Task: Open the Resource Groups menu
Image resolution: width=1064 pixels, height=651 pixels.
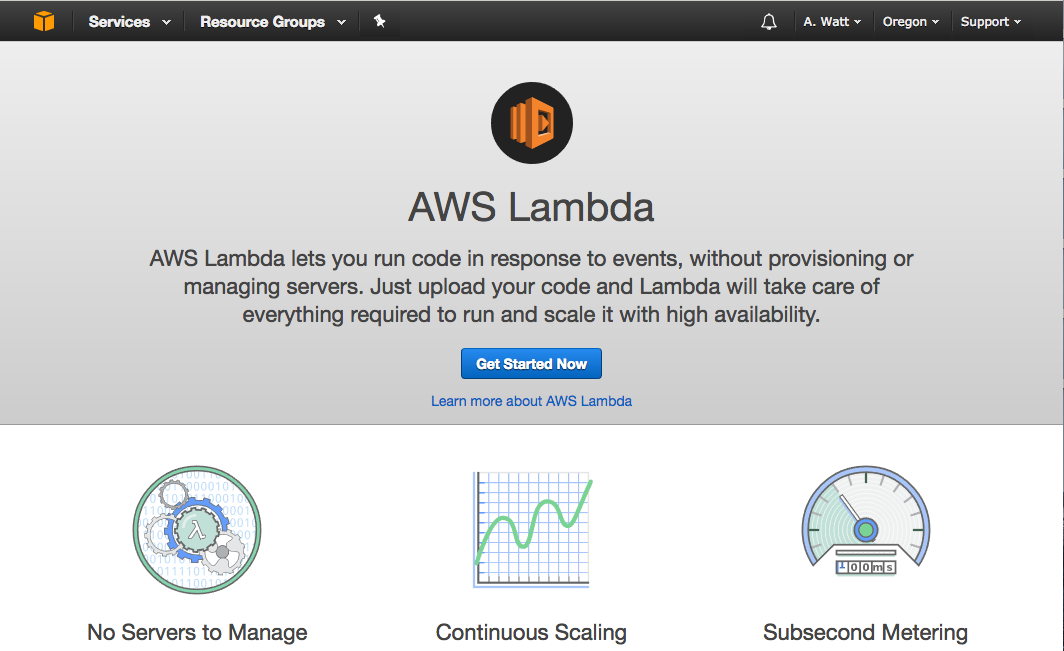Action: [x=262, y=21]
